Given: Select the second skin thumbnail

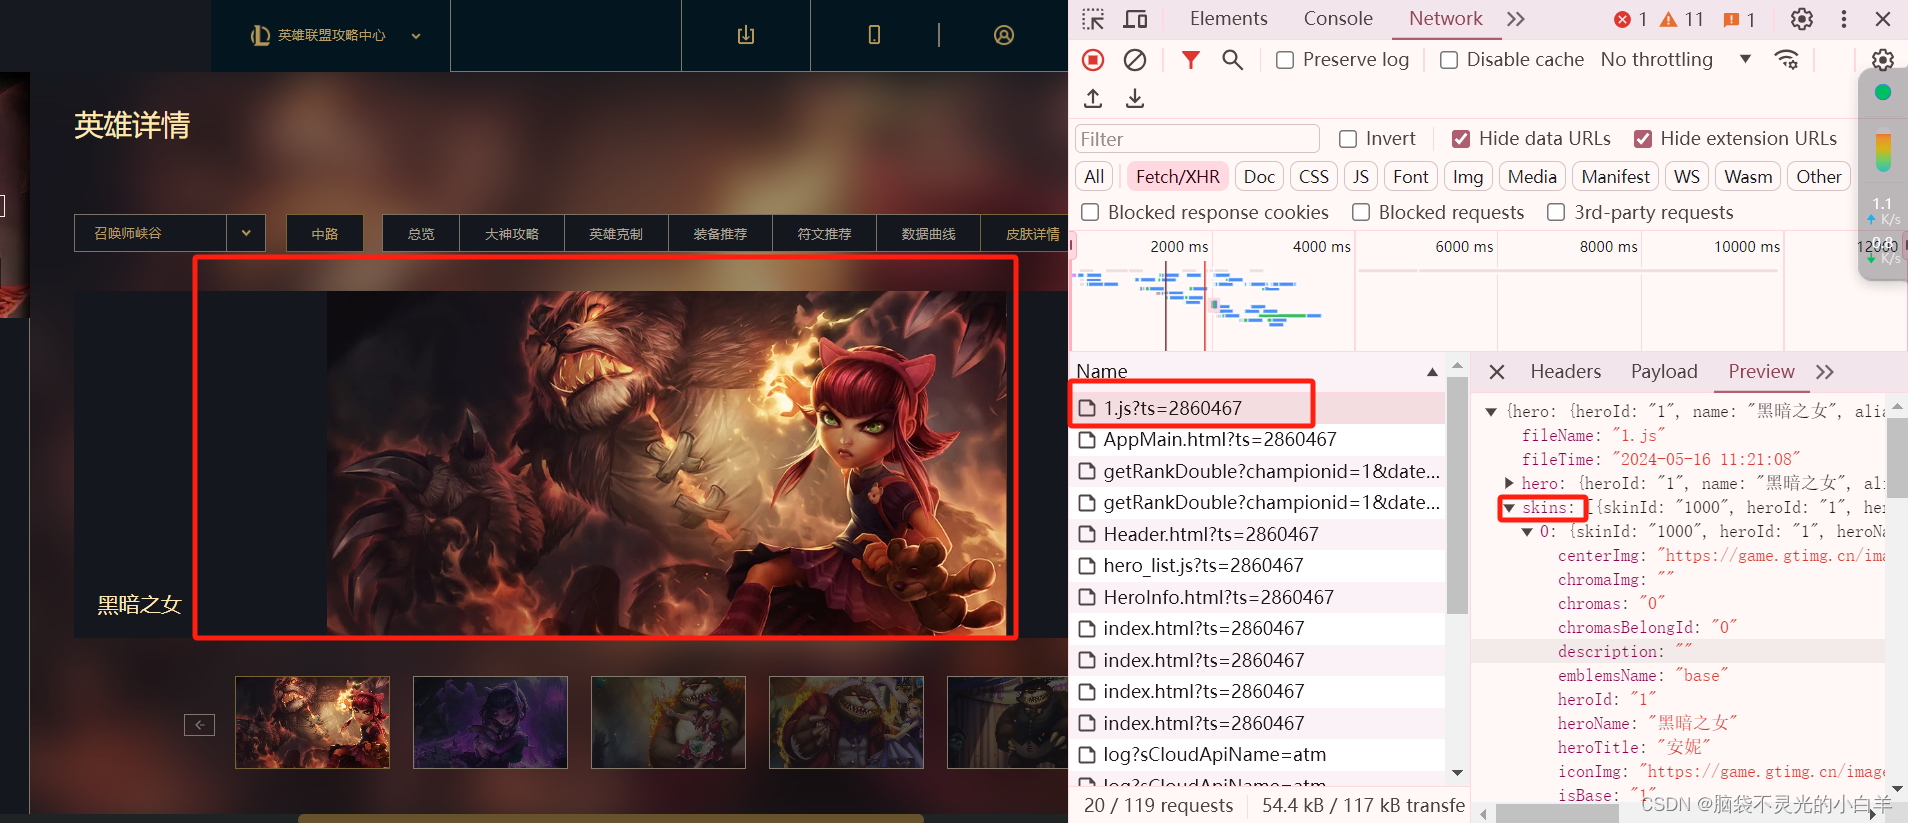Looking at the screenshot, I should (490, 722).
